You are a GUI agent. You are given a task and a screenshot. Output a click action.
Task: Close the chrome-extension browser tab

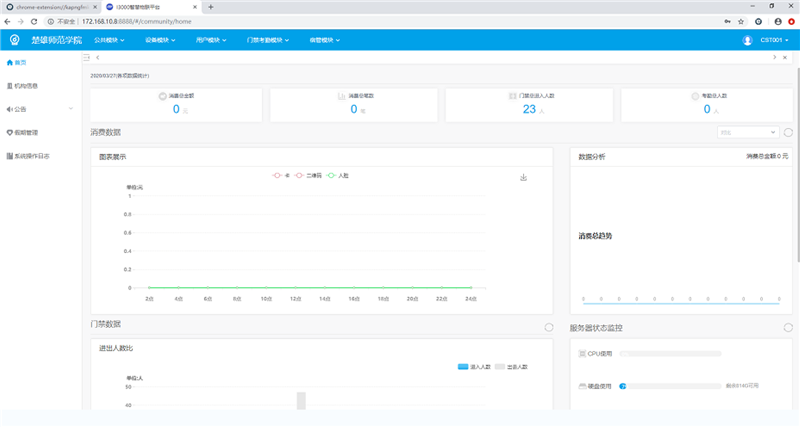pos(95,7)
